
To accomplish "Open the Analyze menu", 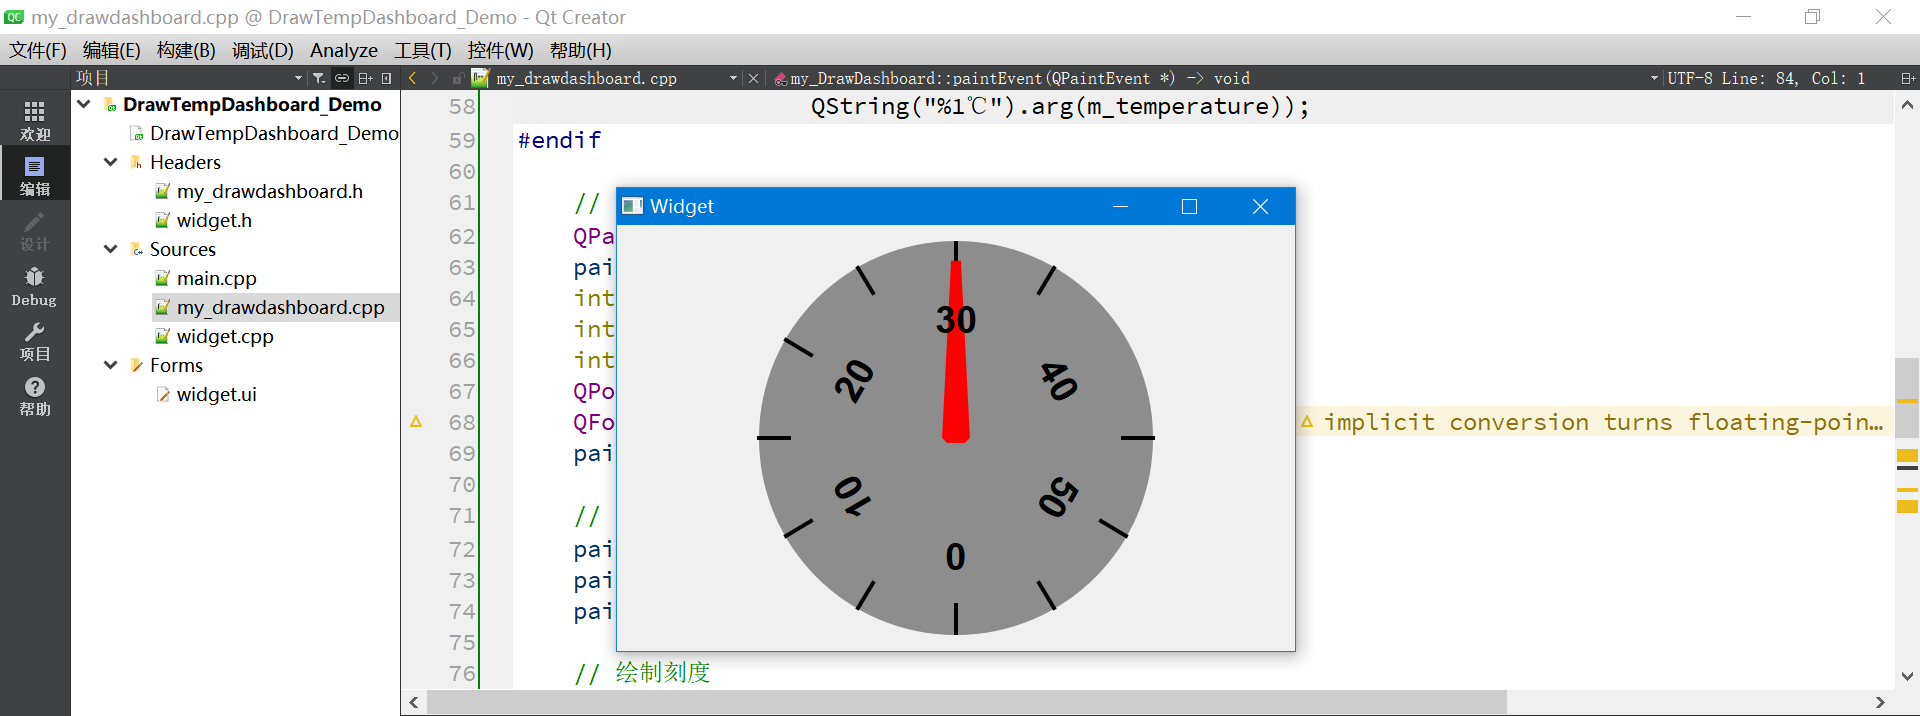I will click(x=344, y=50).
